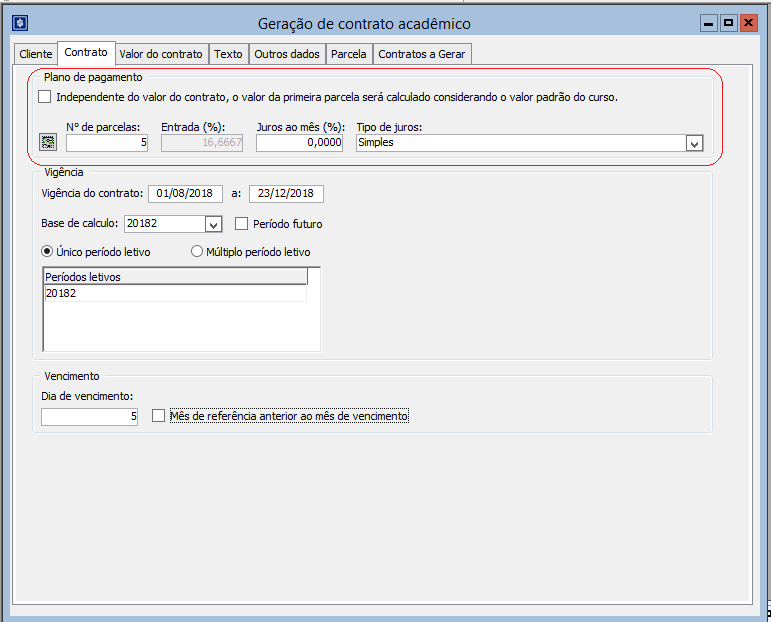Switch to the Outros dados tab
771x622 pixels.
tap(286, 54)
